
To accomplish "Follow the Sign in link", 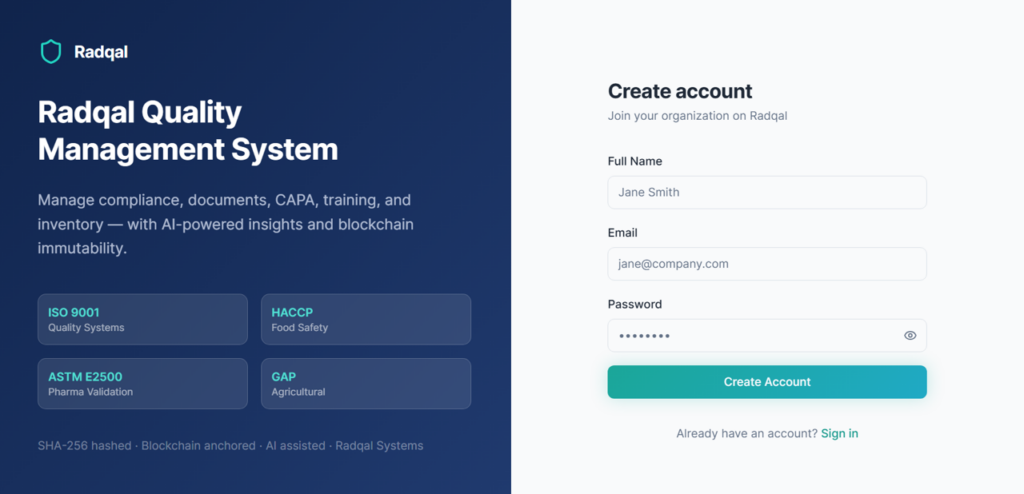I will pyautogui.click(x=839, y=433).
